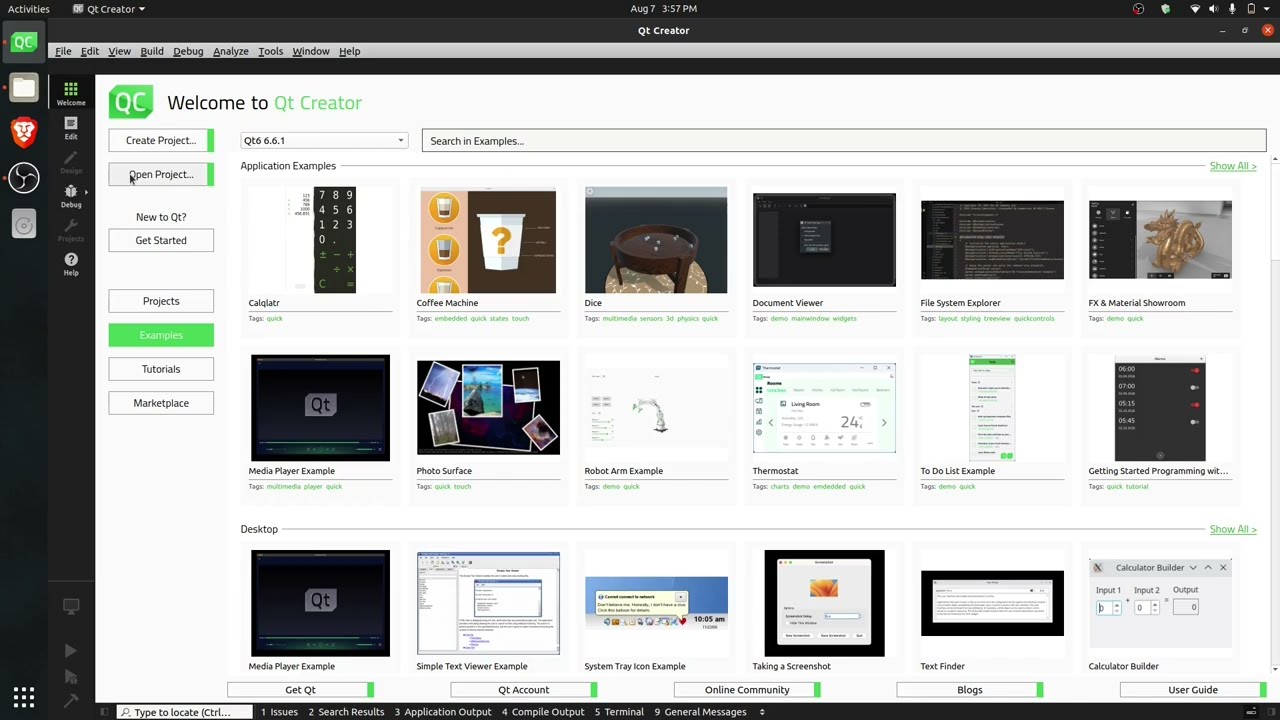Open the Window menu
This screenshot has height=720, width=1280.
311,51
